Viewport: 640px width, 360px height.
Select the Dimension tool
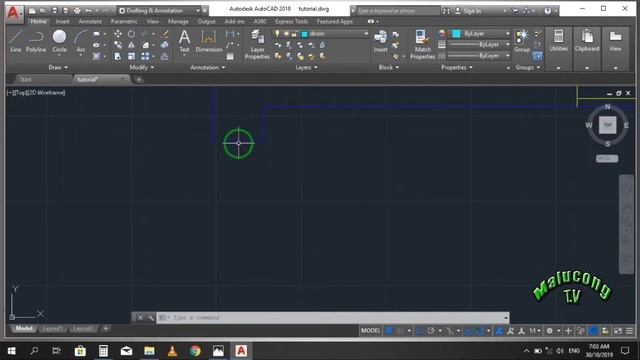click(x=209, y=41)
